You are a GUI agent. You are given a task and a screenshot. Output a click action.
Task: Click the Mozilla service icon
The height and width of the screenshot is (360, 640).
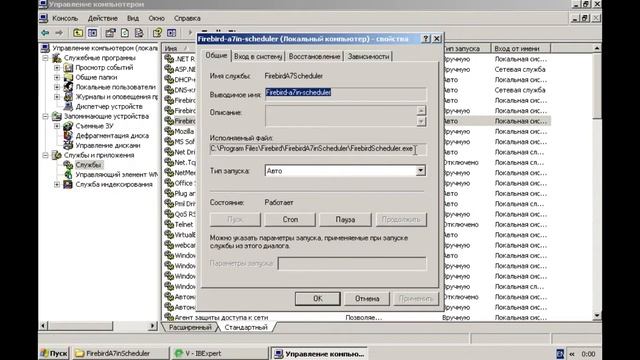pyautogui.click(x=169, y=131)
